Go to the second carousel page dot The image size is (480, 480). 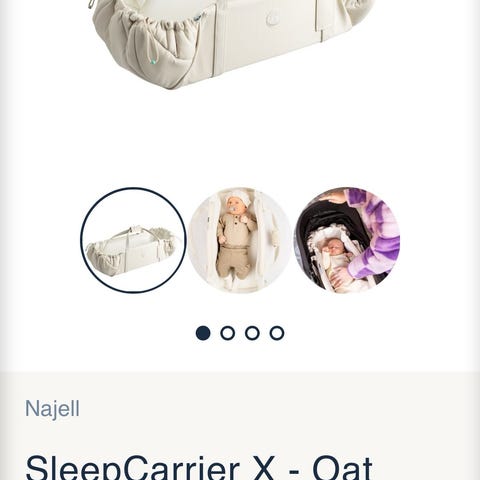click(x=228, y=333)
